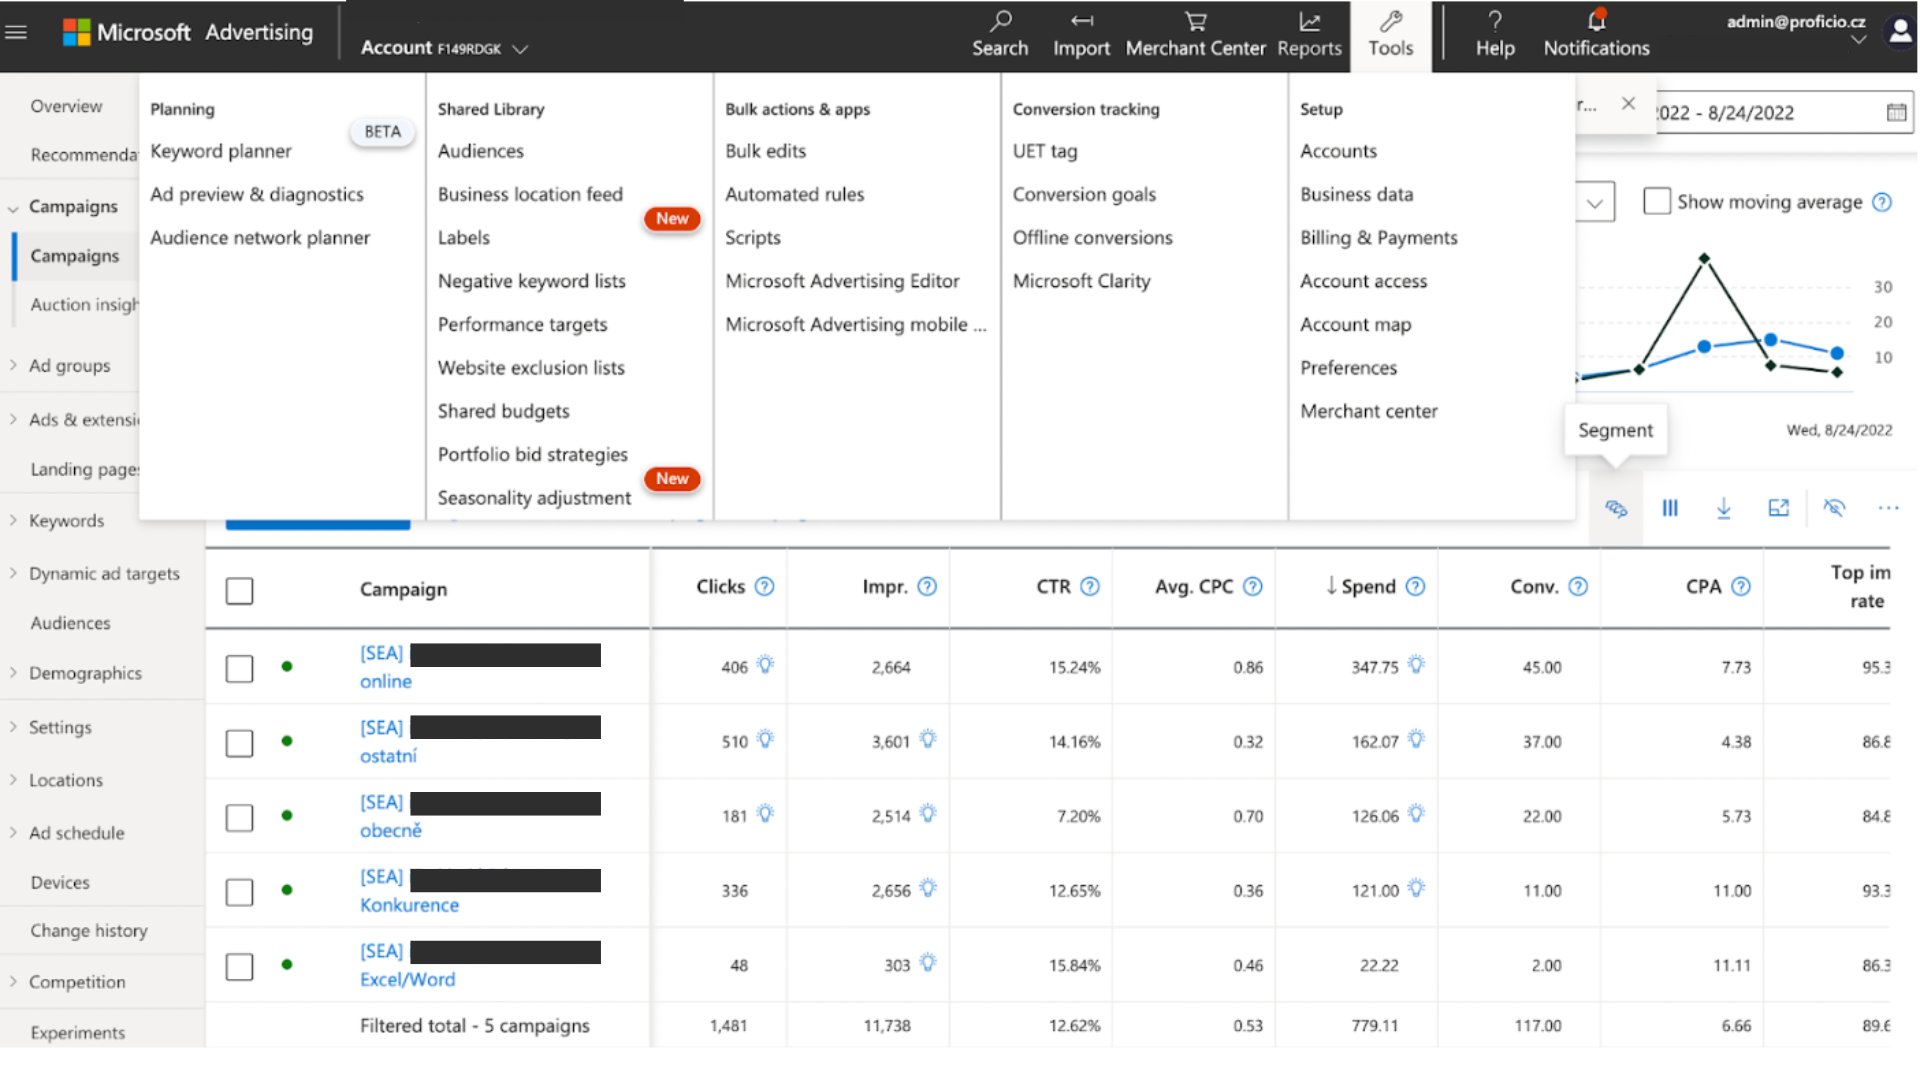Expand Keywords in the left sidebar
1920x1080 pixels.
[13, 521]
